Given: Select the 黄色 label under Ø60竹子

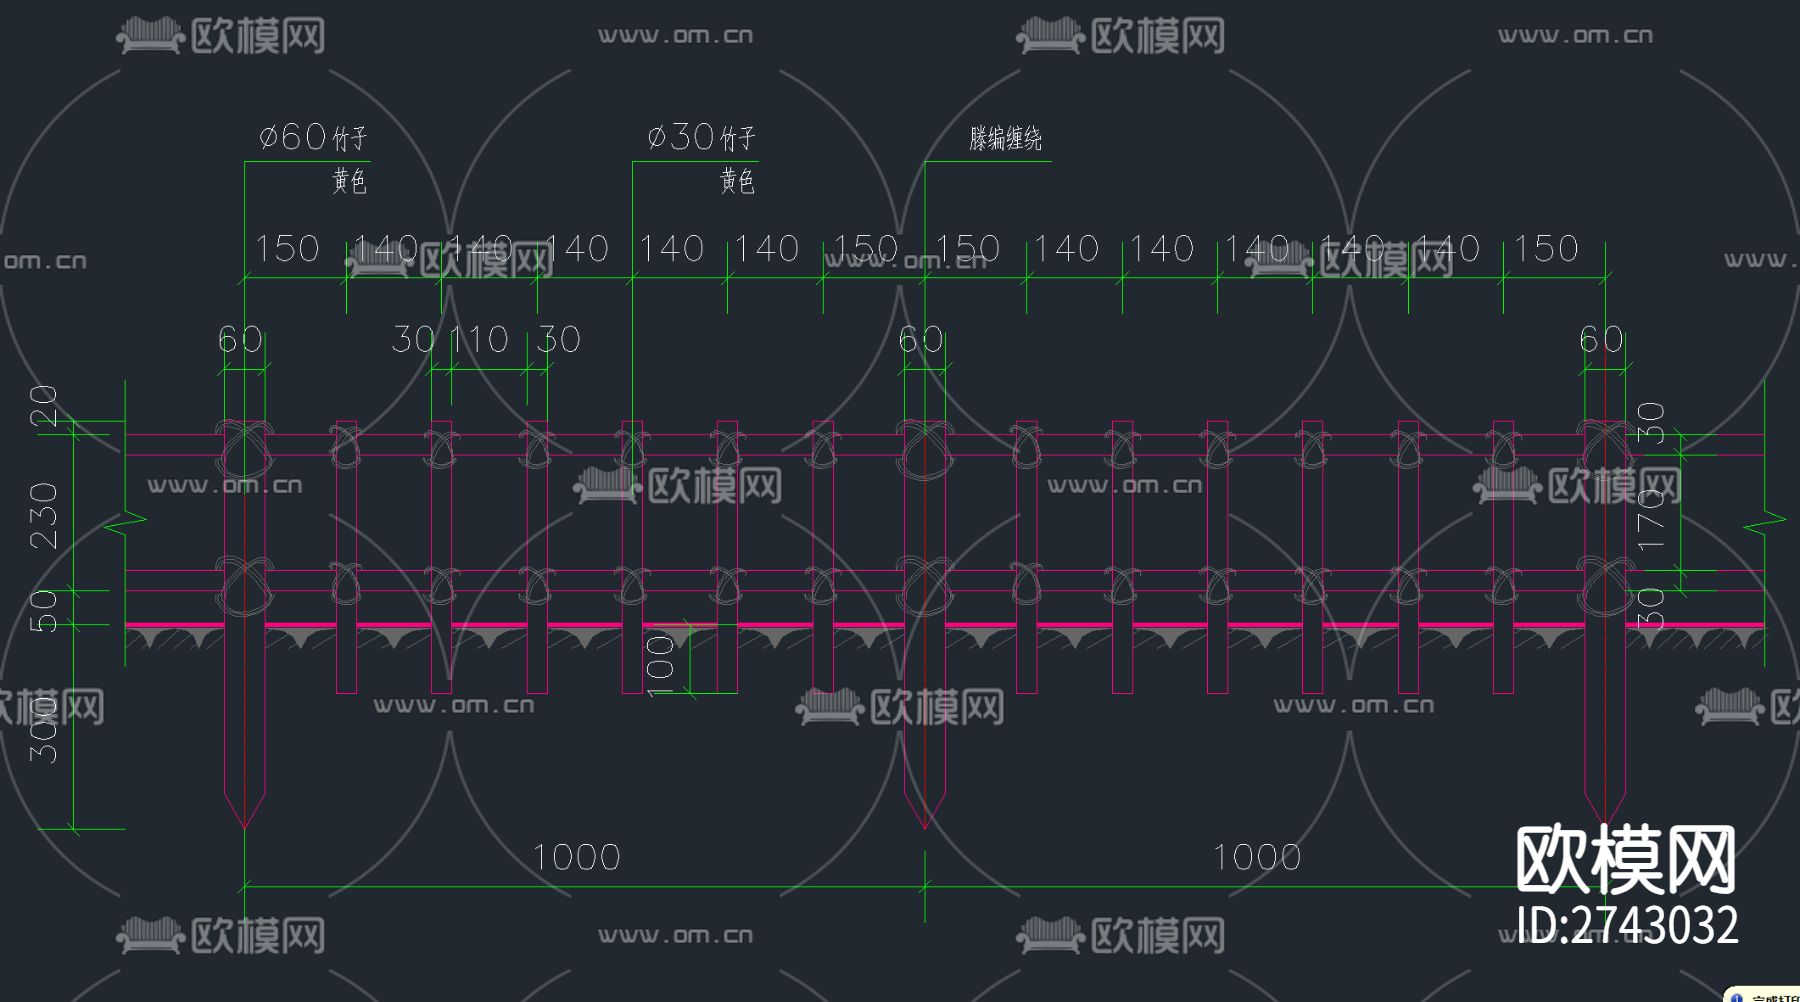Looking at the screenshot, I should point(348,180).
